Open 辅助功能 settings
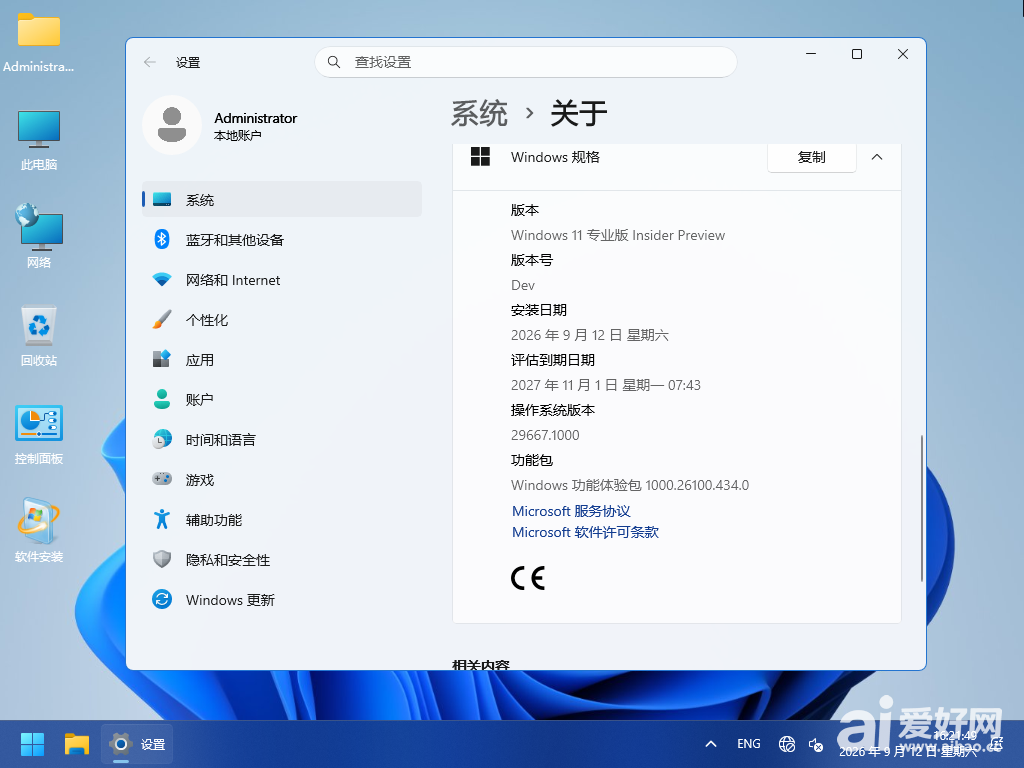The image size is (1024, 768). click(x=281, y=520)
